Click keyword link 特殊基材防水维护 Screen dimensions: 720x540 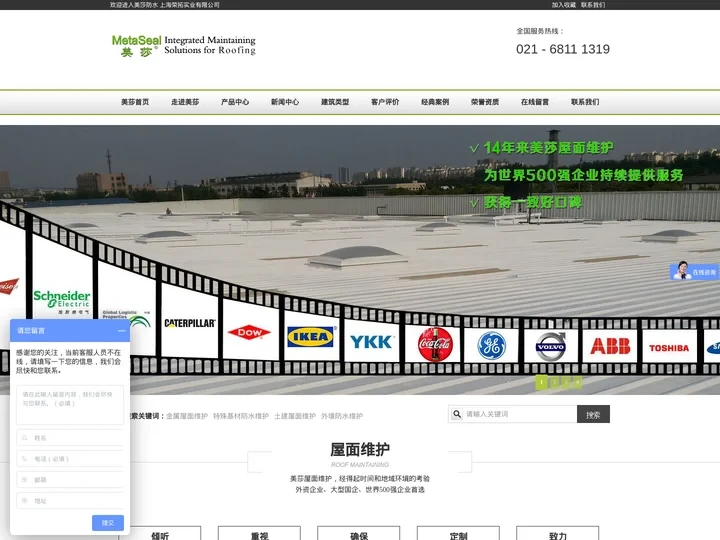(241, 416)
